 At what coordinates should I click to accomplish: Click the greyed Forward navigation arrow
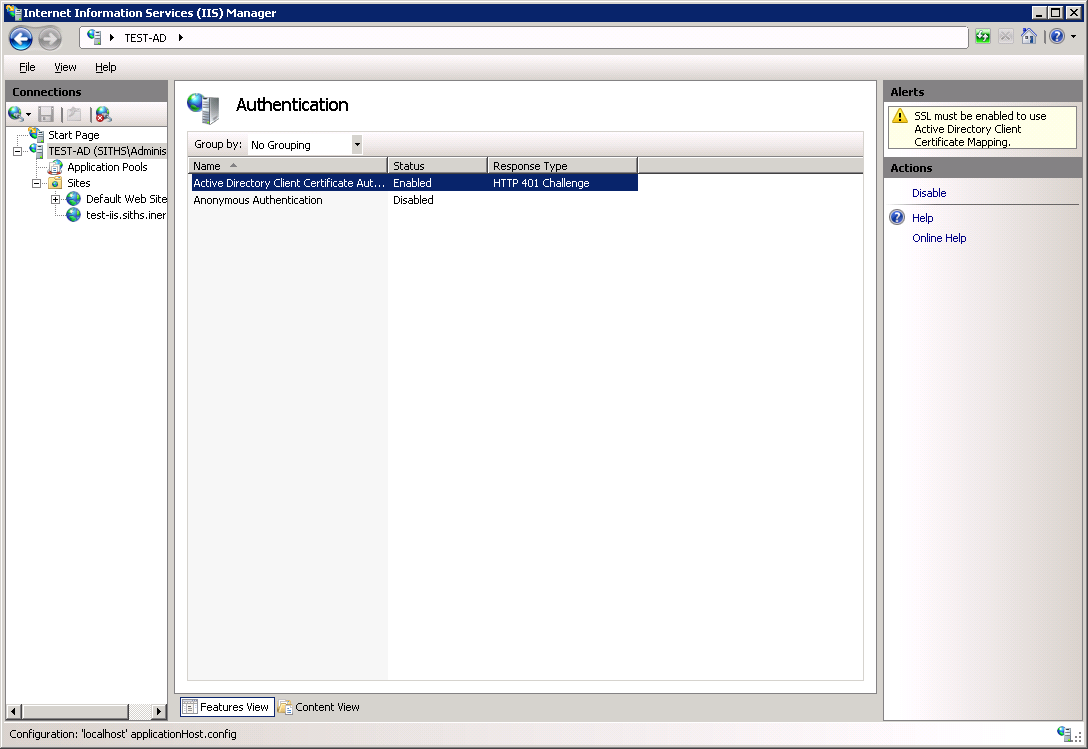(50, 38)
